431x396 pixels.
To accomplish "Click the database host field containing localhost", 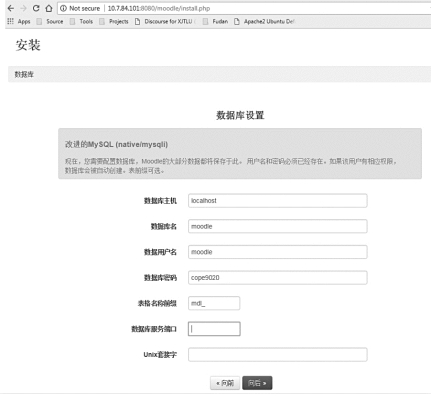I will (278, 201).
